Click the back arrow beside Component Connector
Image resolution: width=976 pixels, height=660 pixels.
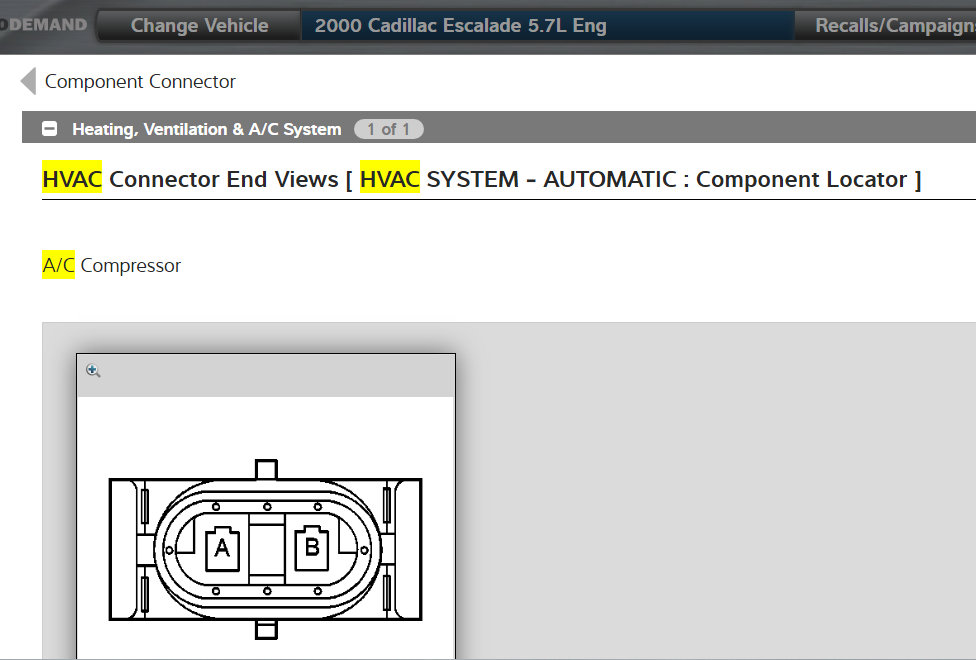click(x=26, y=81)
